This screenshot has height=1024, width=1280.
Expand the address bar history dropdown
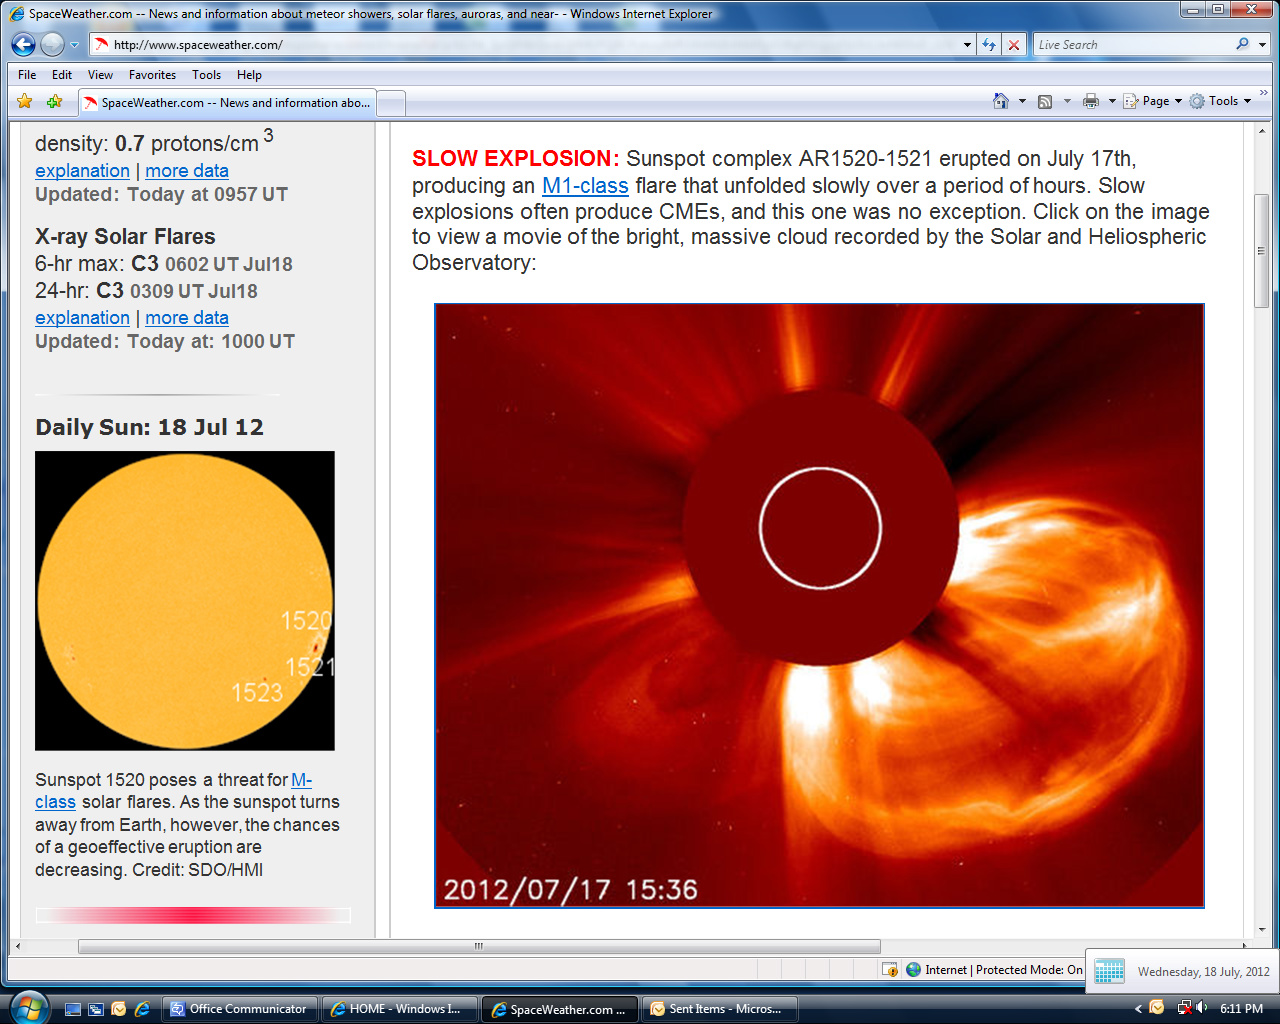(x=967, y=45)
